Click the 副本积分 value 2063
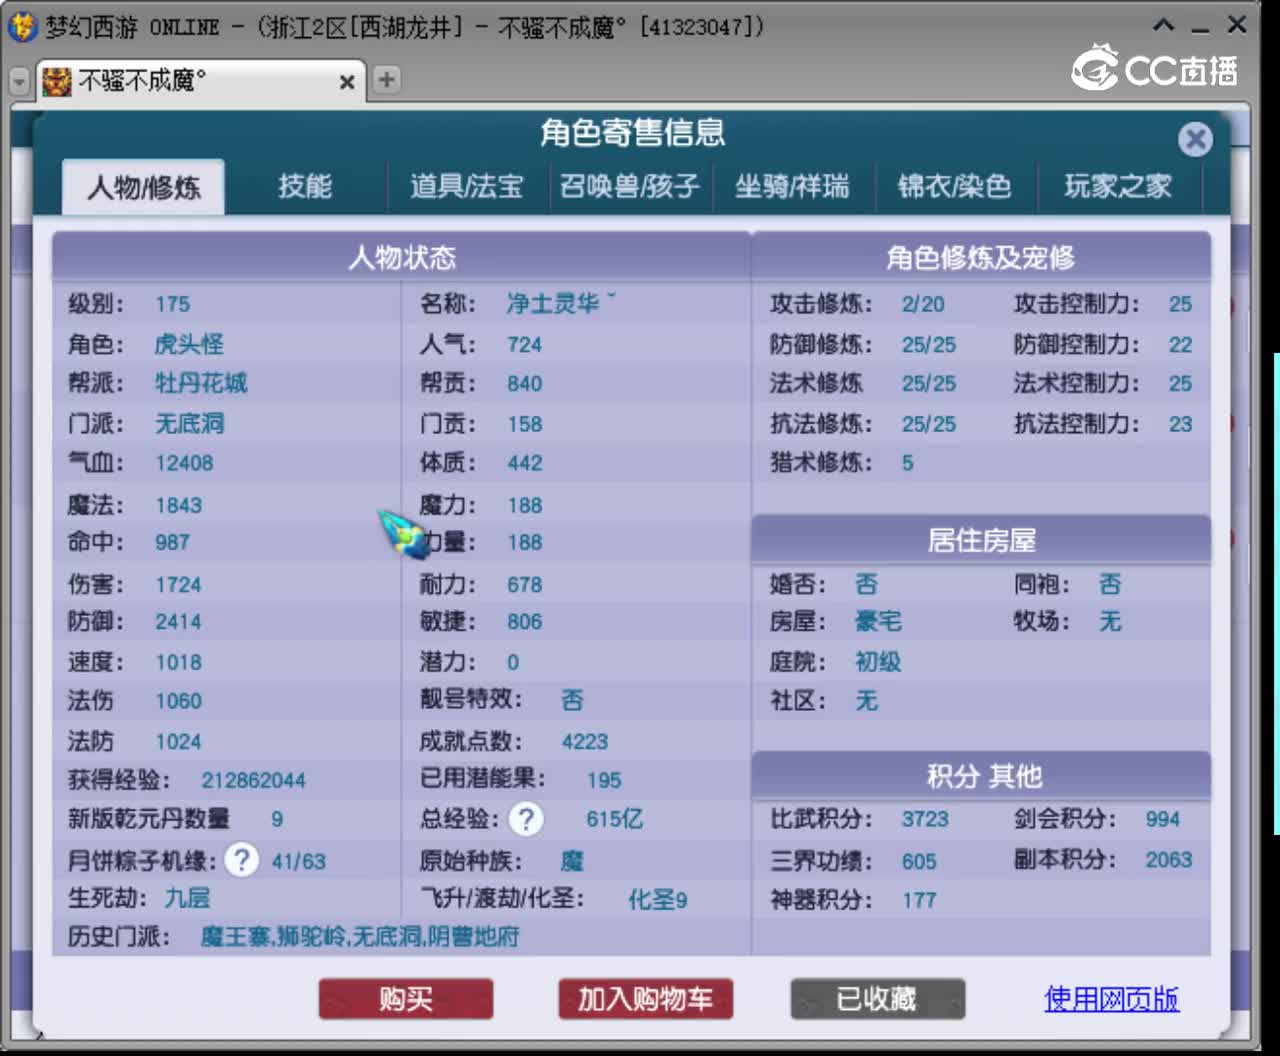Screen dimensions: 1280x1056 pyautogui.click(x=1169, y=860)
